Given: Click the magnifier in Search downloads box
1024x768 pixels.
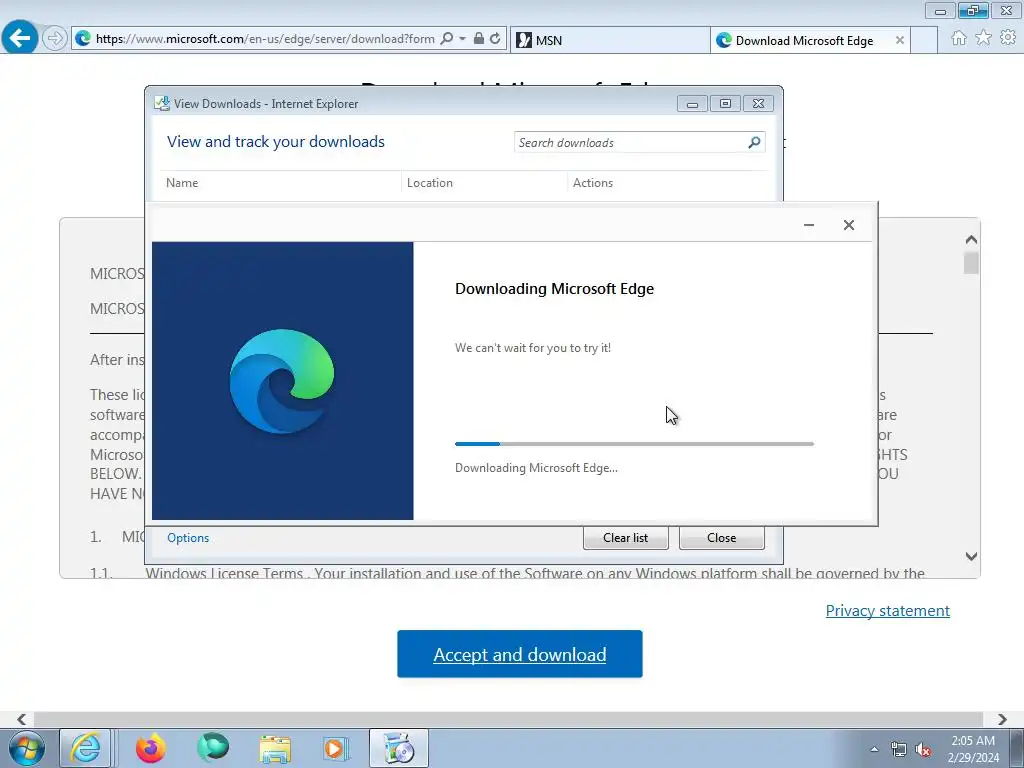Looking at the screenshot, I should [x=754, y=142].
